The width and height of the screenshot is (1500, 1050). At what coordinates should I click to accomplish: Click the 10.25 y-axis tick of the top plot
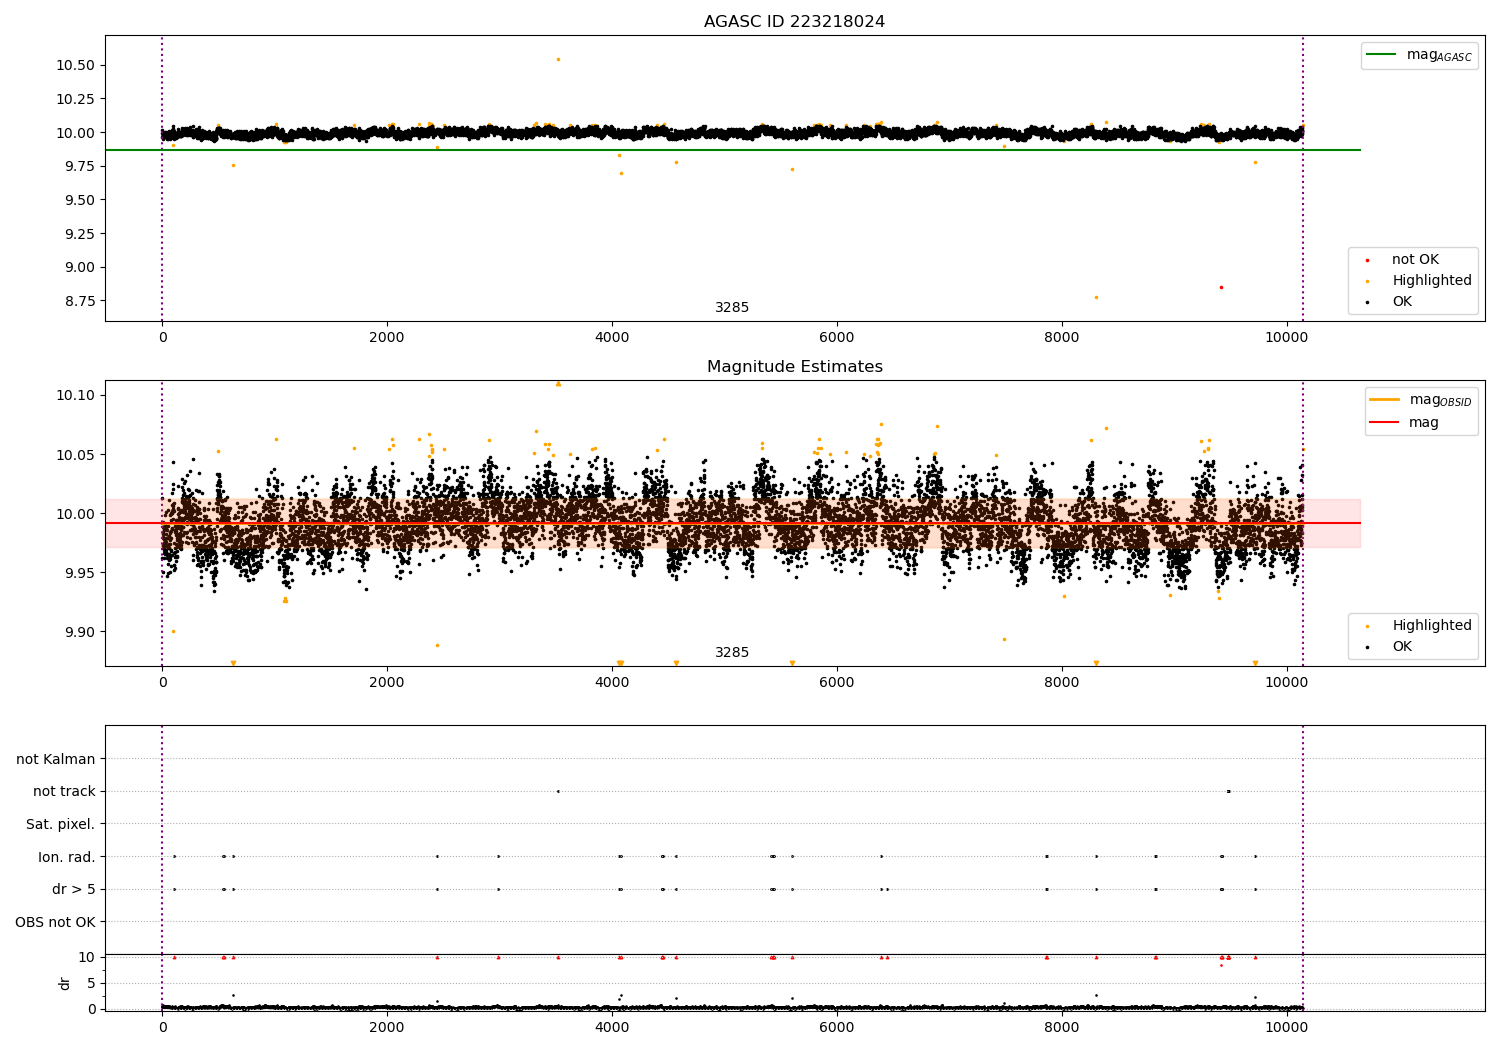coord(76,99)
